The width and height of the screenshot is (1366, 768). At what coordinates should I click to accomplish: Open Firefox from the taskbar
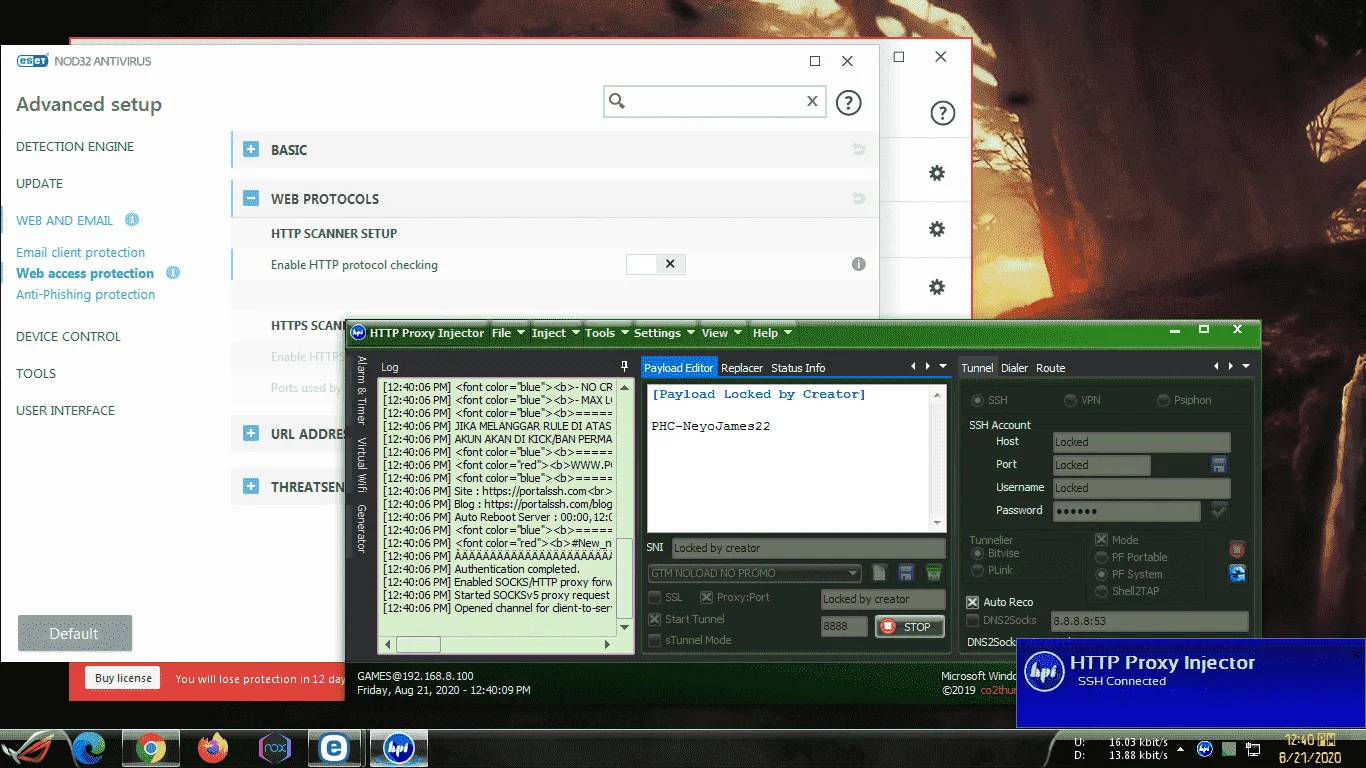[212, 747]
